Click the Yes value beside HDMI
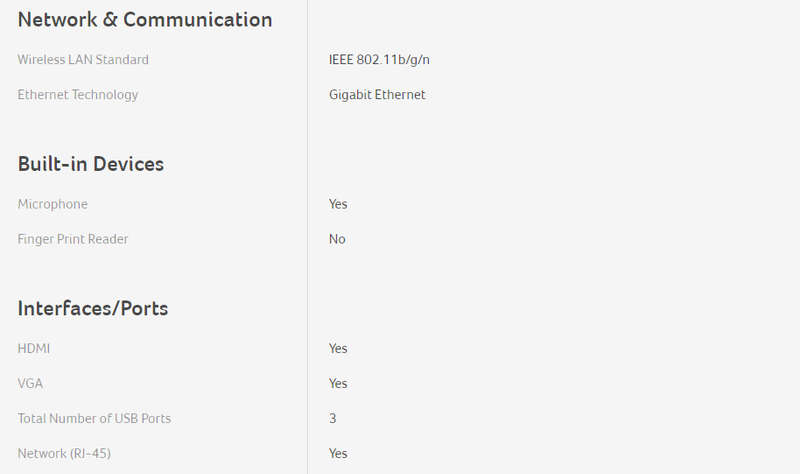This screenshot has height=474, width=800. pos(338,348)
